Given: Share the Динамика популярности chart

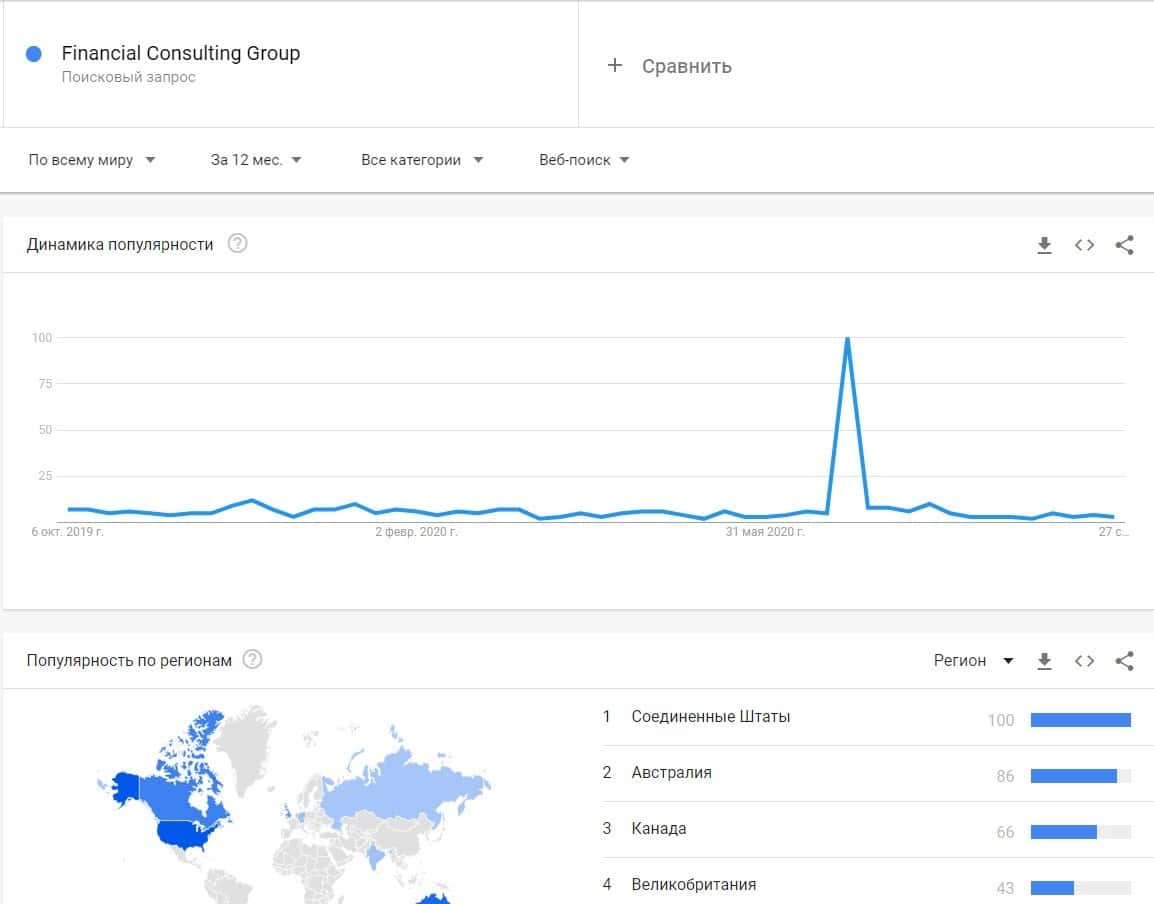Looking at the screenshot, I should pyautogui.click(x=1124, y=245).
